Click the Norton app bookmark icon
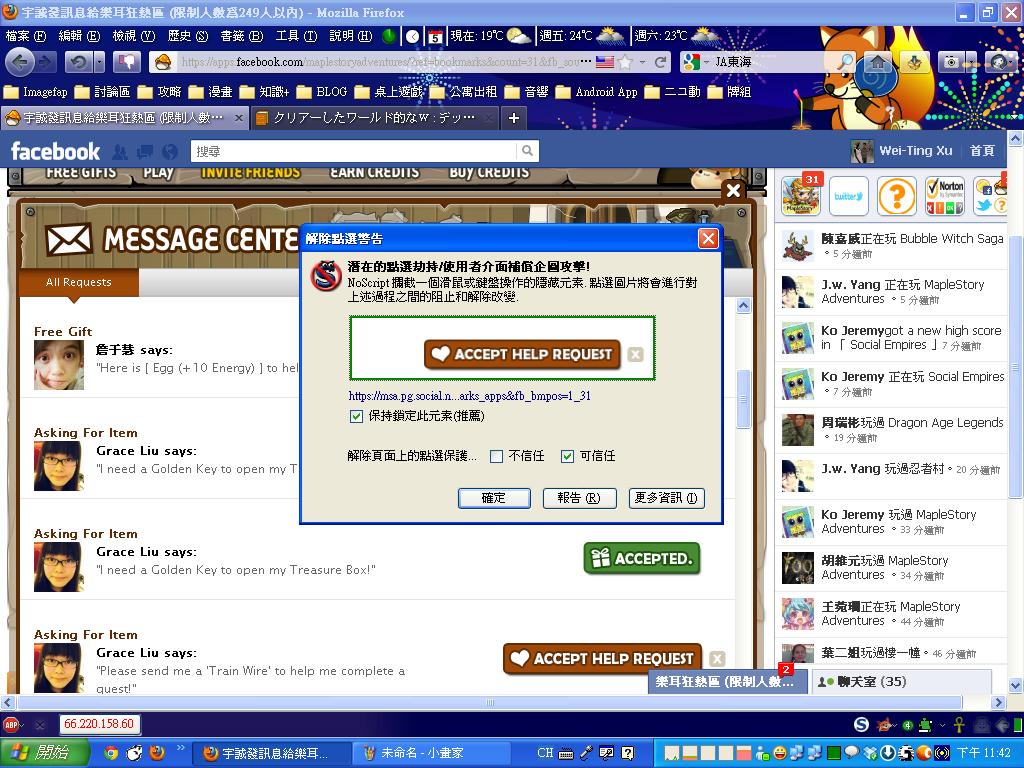 (944, 195)
